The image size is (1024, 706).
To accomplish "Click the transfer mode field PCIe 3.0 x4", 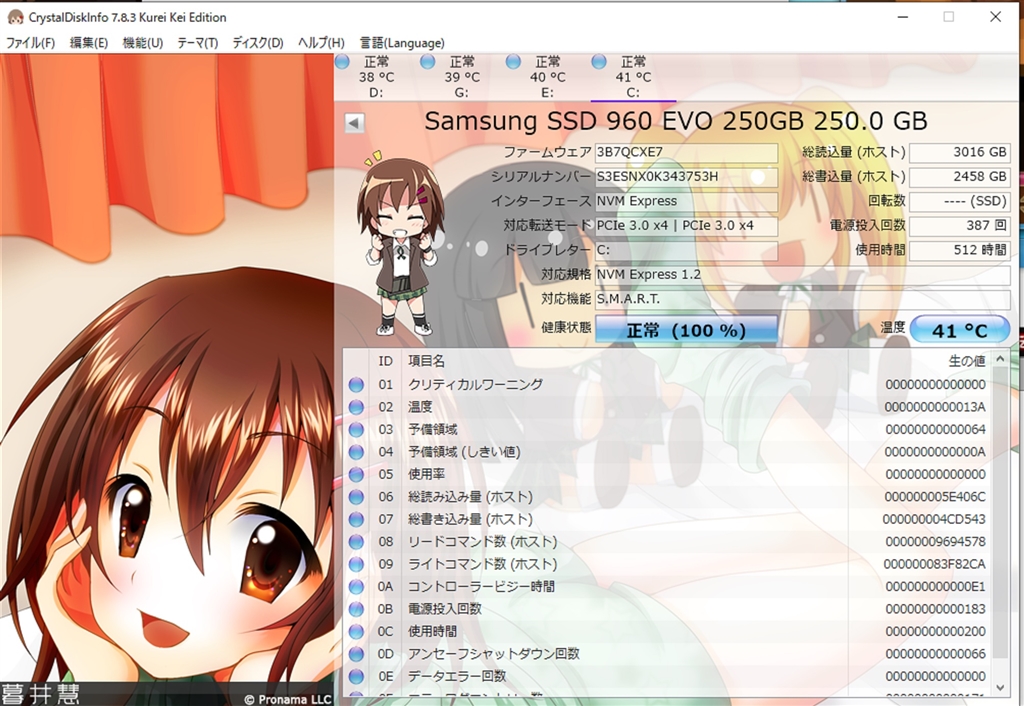I will [x=686, y=225].
